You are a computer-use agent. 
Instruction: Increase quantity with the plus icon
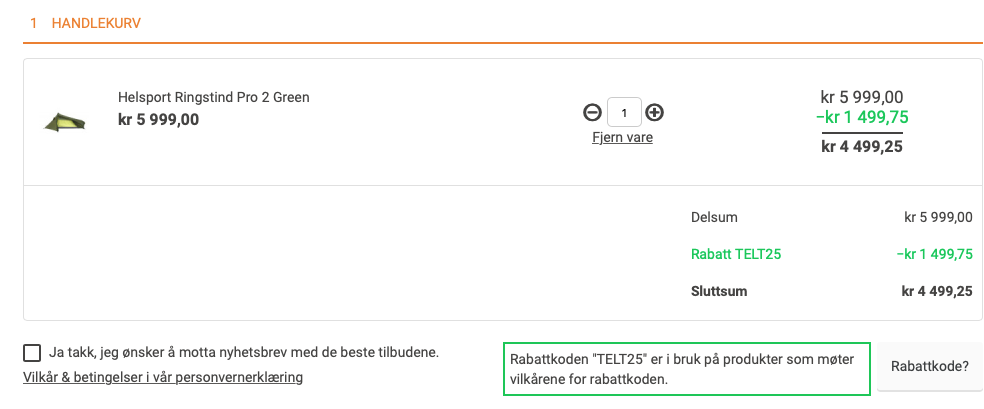pos(654,112)
